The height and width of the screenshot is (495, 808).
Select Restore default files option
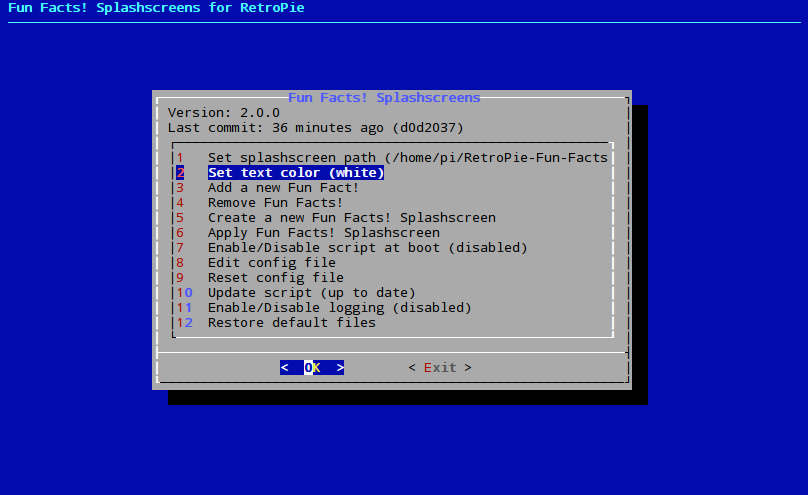[276, 322]
